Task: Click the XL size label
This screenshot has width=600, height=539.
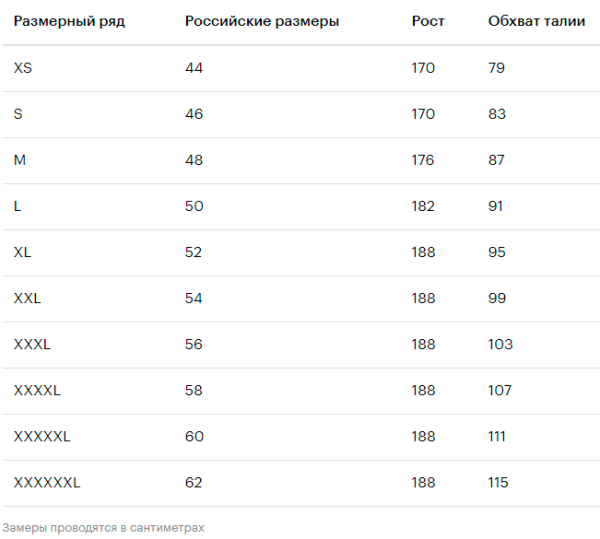Action: pos(23,252)
